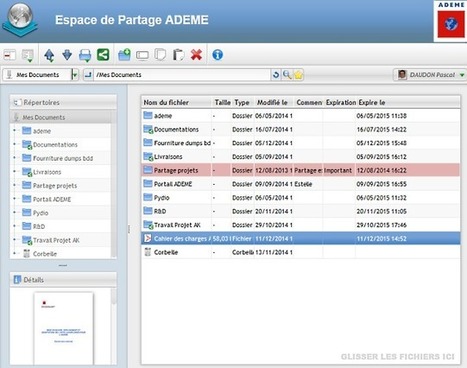Click the star bookmark icon
Viewport: 467px width, 368px height.
coord(298,75)
